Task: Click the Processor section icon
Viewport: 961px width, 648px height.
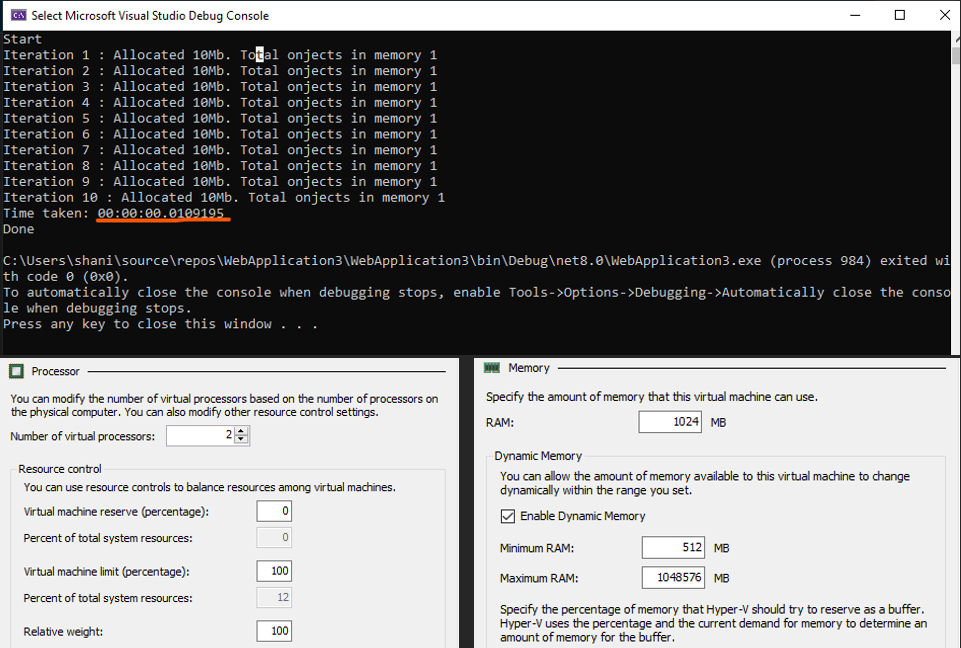Action: point(16,371)
